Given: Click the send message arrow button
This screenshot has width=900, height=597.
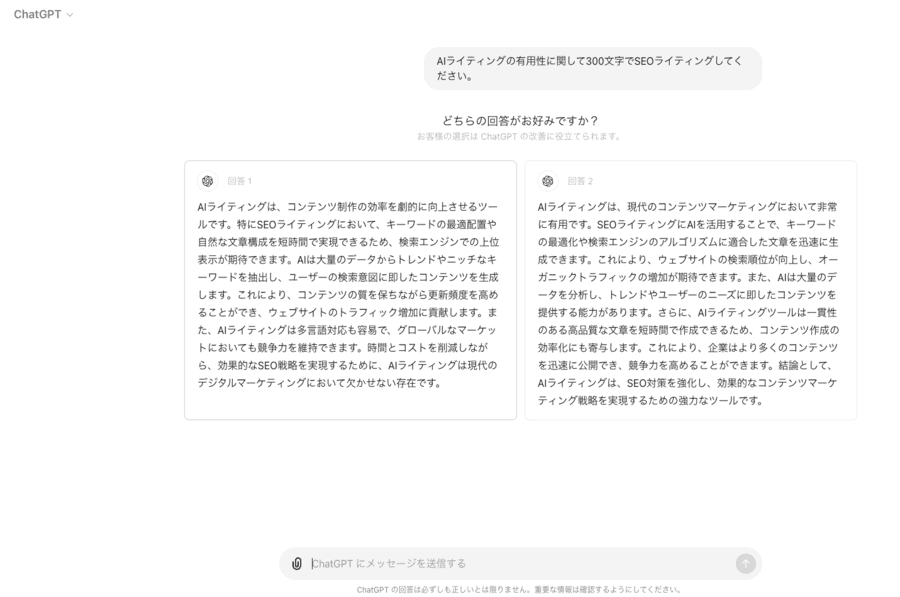Looking at the screenshot, I should point(746,564).
